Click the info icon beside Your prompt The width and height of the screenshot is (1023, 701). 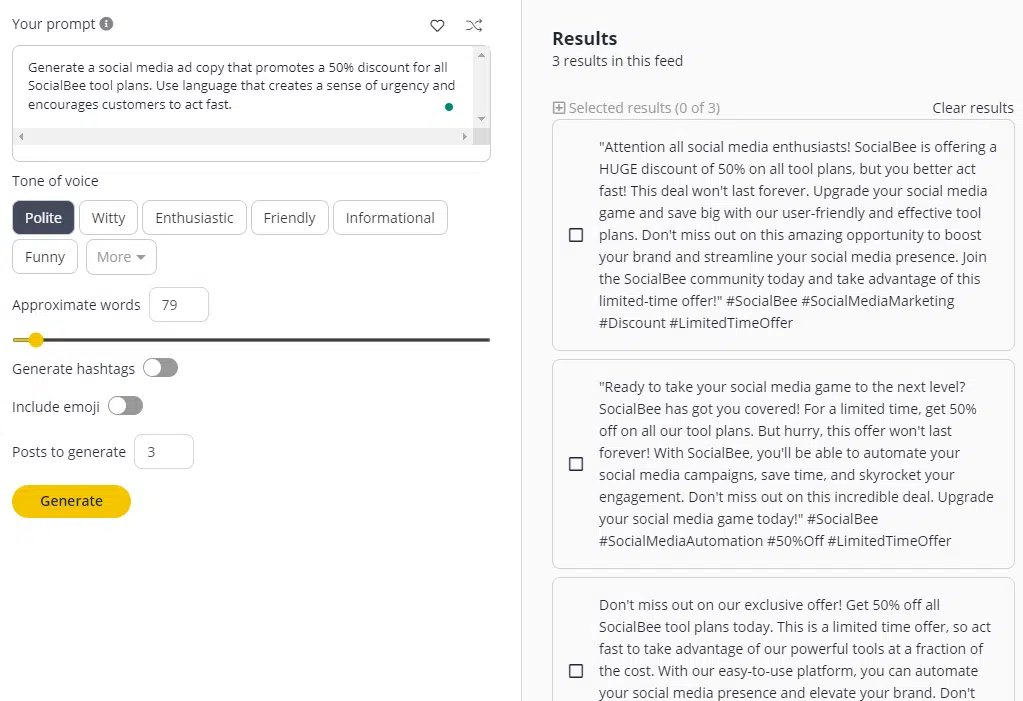(107, 24)
